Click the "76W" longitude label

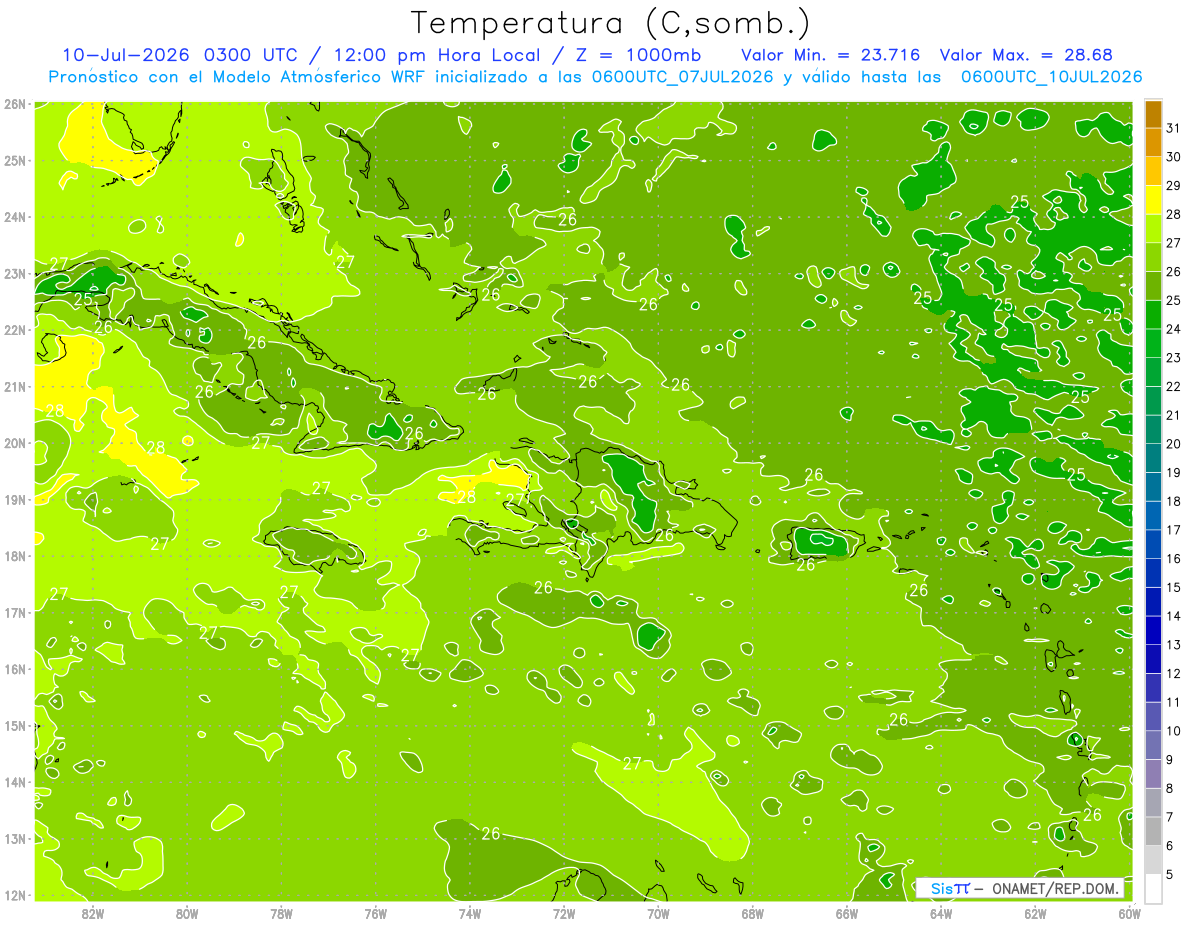(376, 913)
